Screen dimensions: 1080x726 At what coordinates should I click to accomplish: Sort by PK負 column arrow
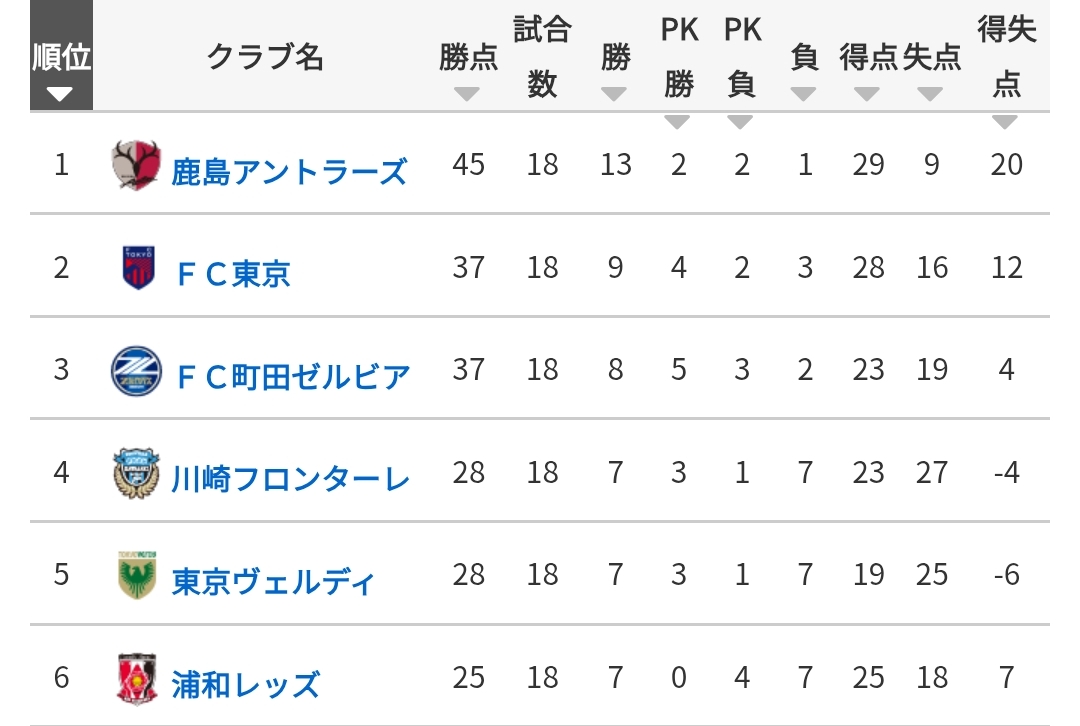tap(740, 122)
